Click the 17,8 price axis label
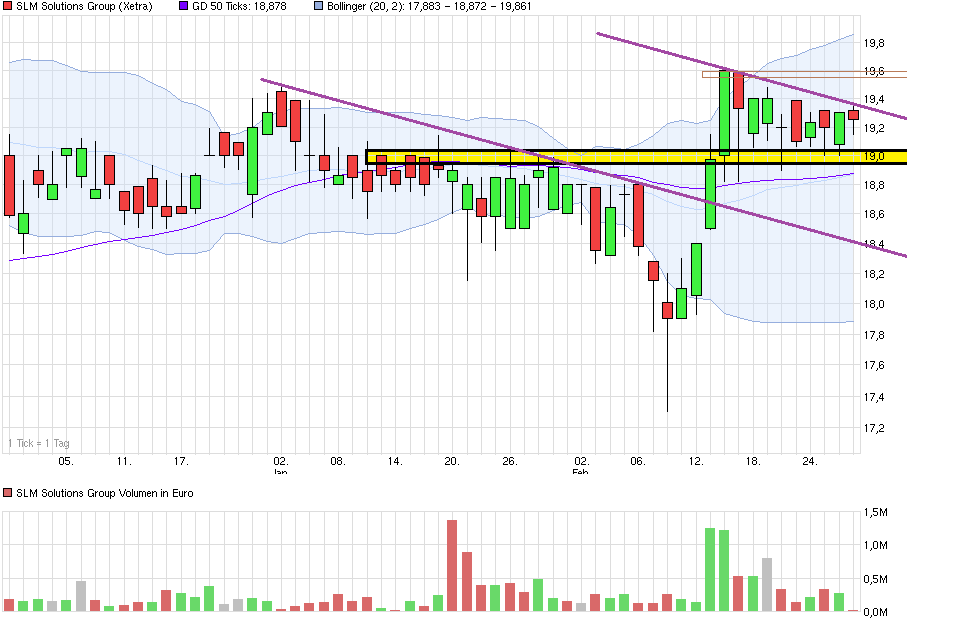 coord(874,335)
